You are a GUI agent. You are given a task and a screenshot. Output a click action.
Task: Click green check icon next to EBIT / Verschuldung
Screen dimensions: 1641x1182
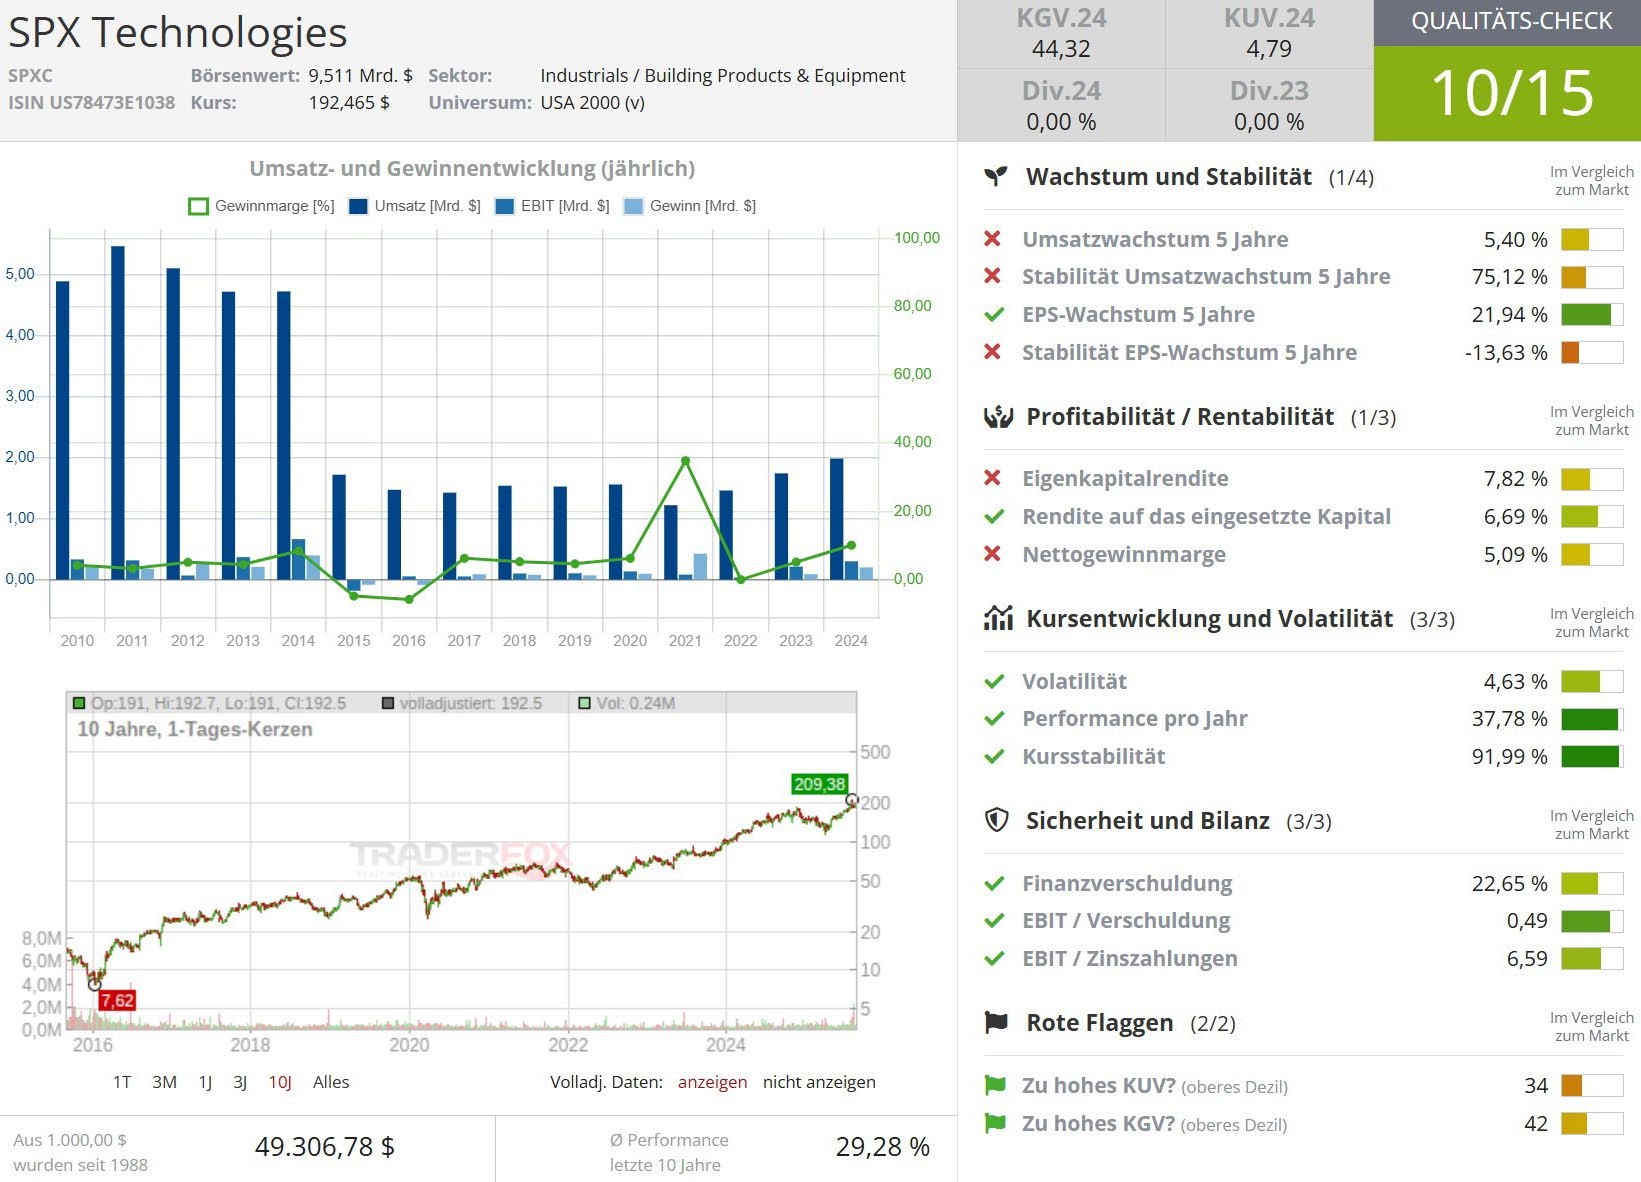click(x=994, y=920)
